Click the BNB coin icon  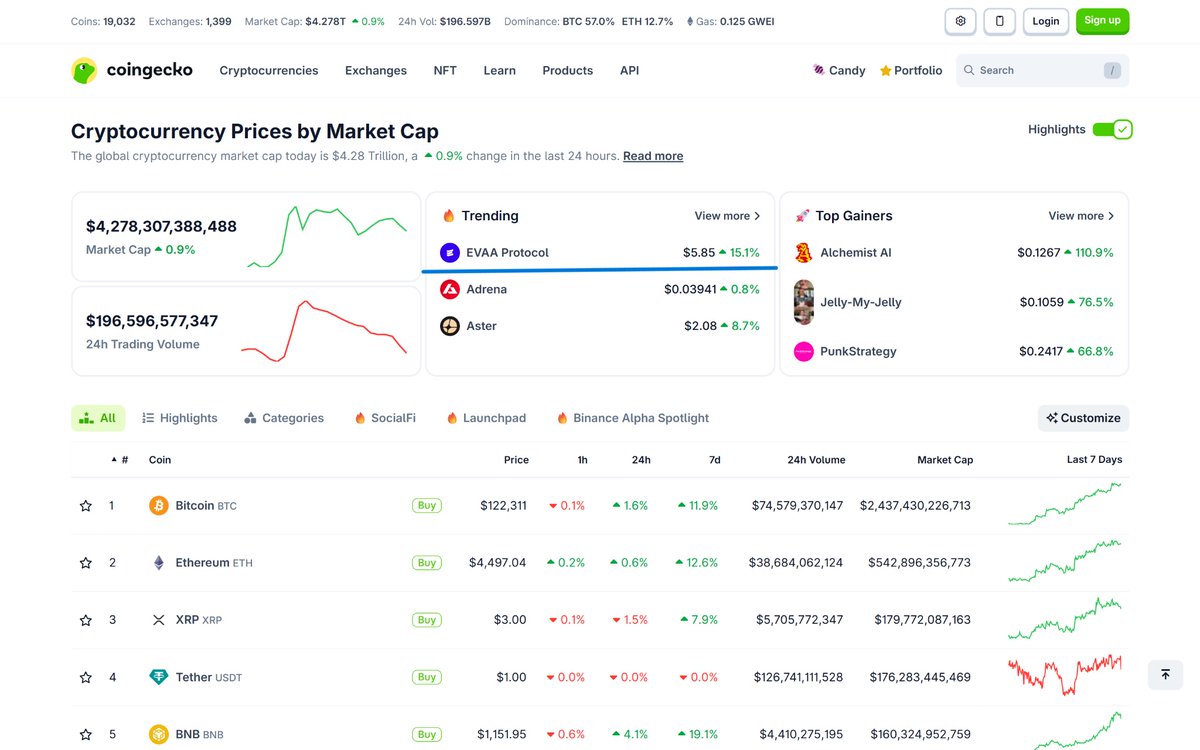click(x=158, y=734)
